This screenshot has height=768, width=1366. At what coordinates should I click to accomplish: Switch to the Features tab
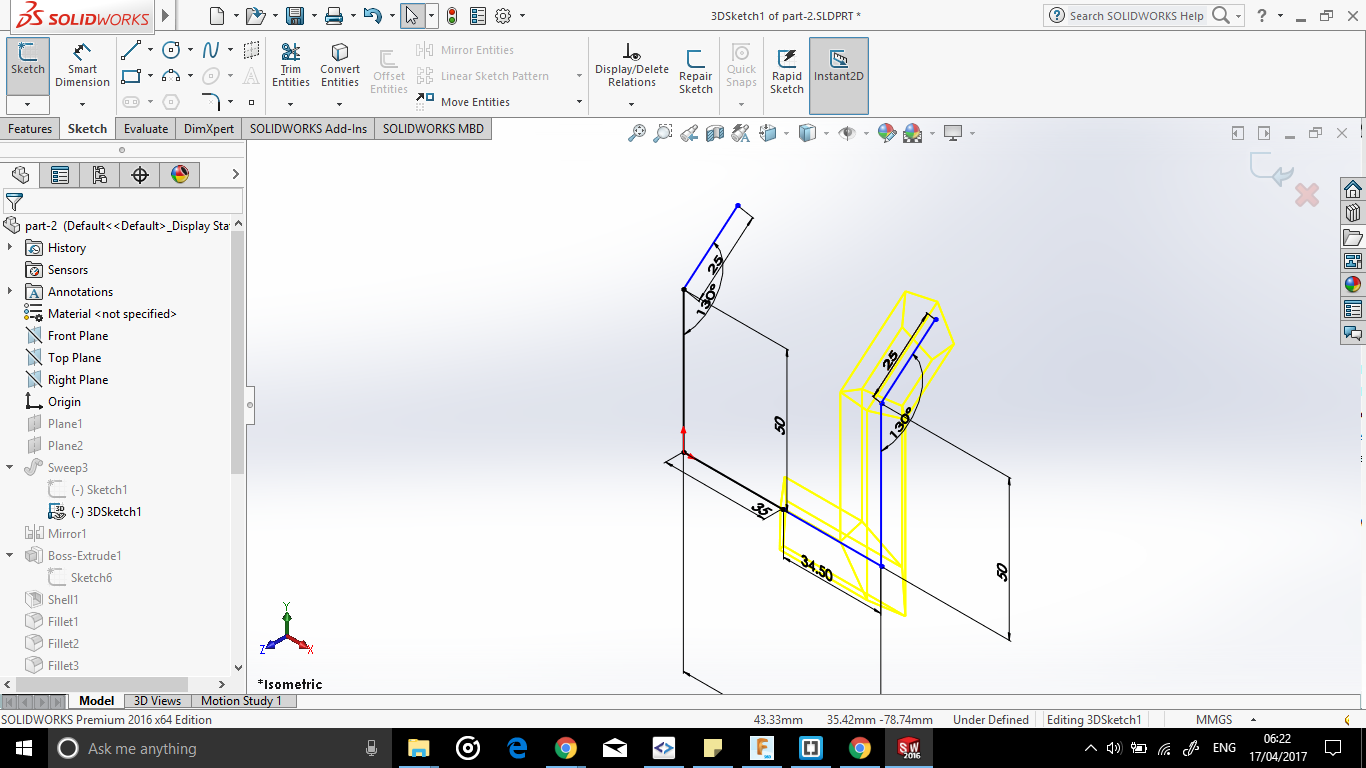pos(30,129)
